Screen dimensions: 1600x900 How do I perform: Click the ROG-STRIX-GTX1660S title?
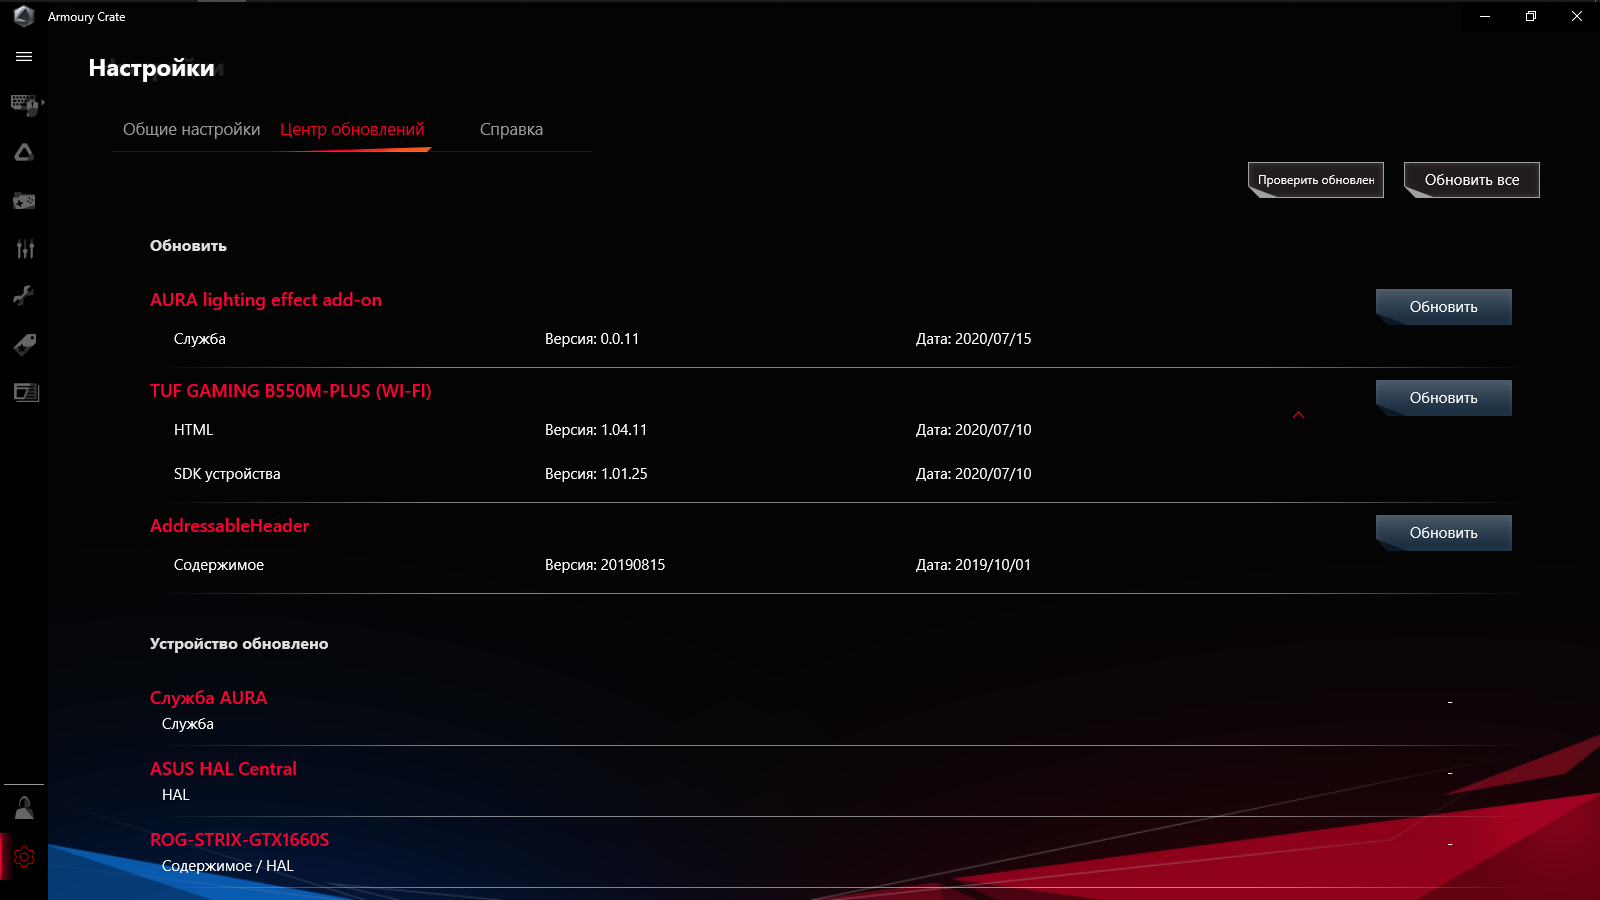[x=239, y=840]
